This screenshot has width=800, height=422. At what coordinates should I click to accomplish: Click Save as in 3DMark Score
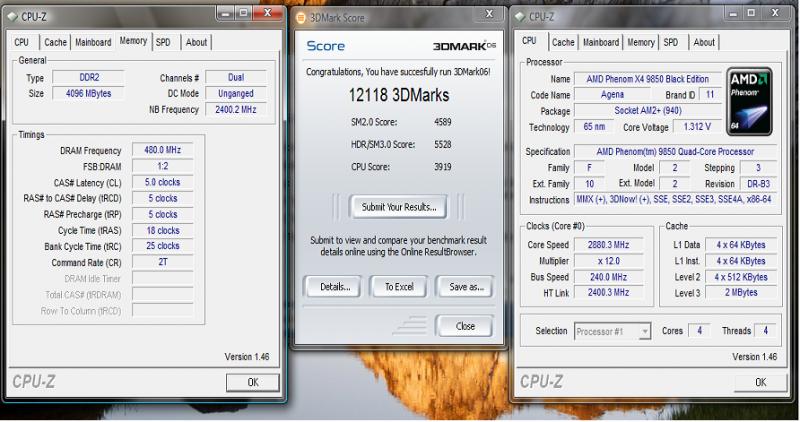[x=466, y=287]
